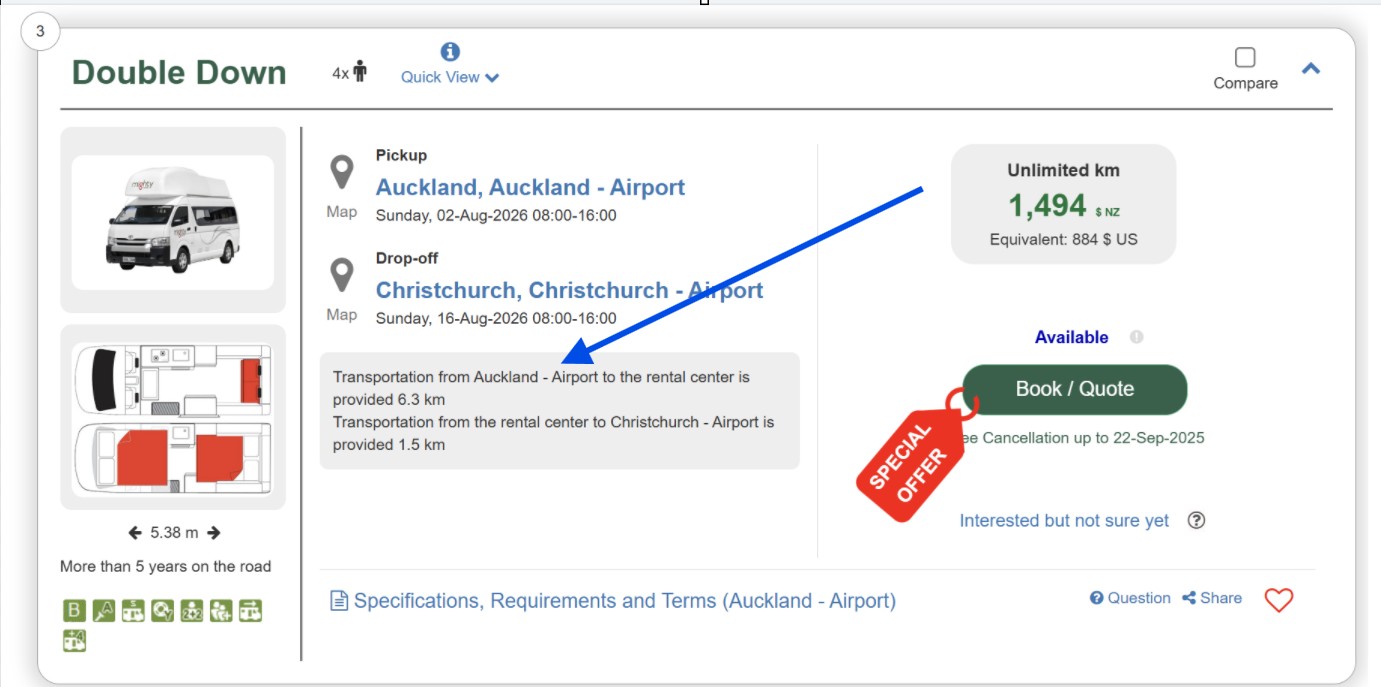Open the 'Interested but not sure yet' link
The height and width of the screenshot is (687, 1381).
point(1064,520)
